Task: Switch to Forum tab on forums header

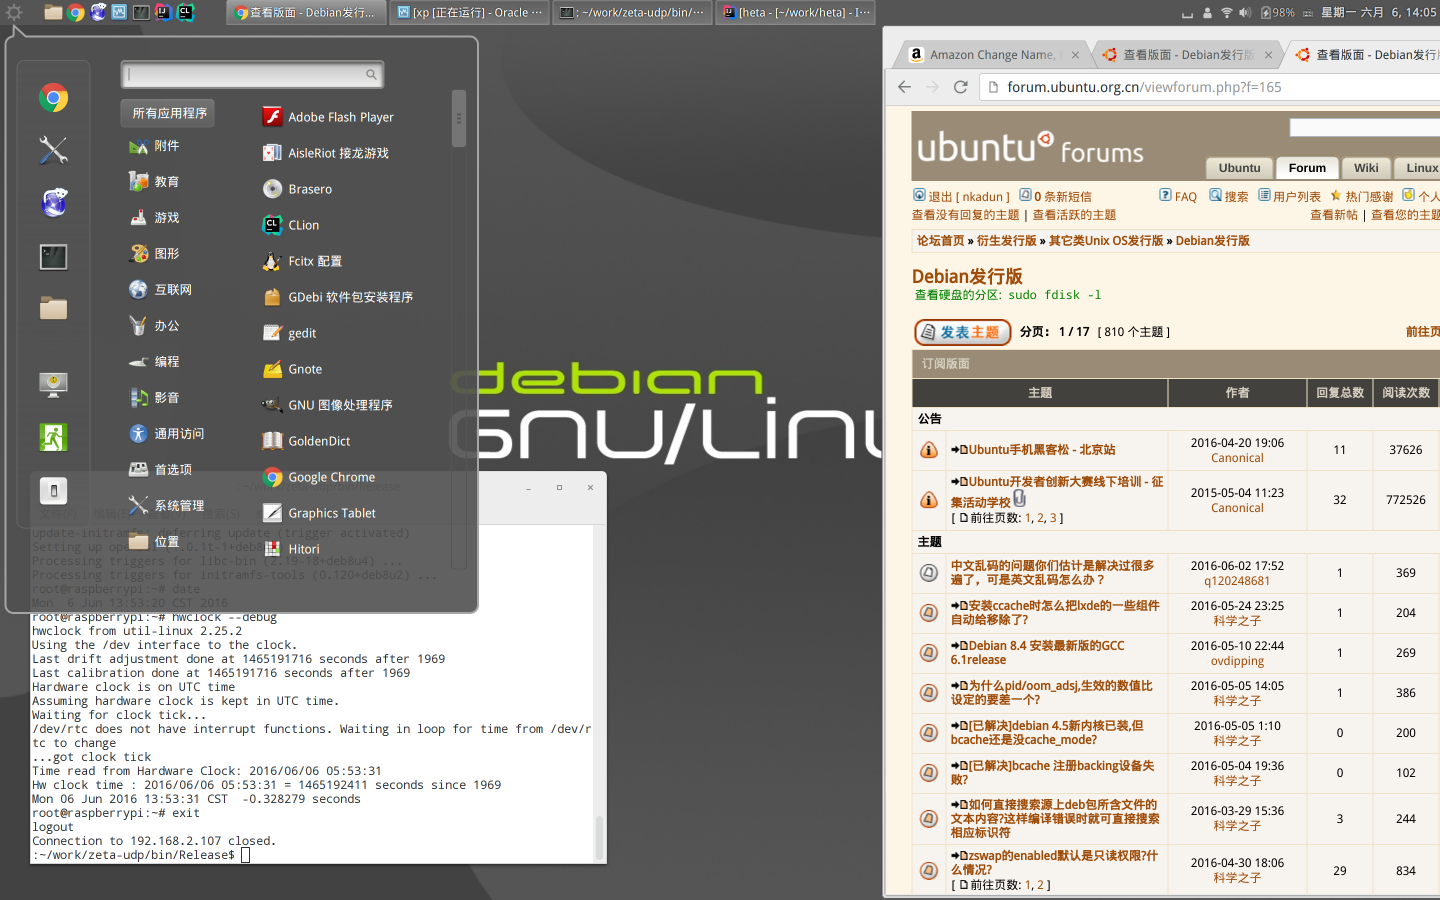Action: 1307,168
